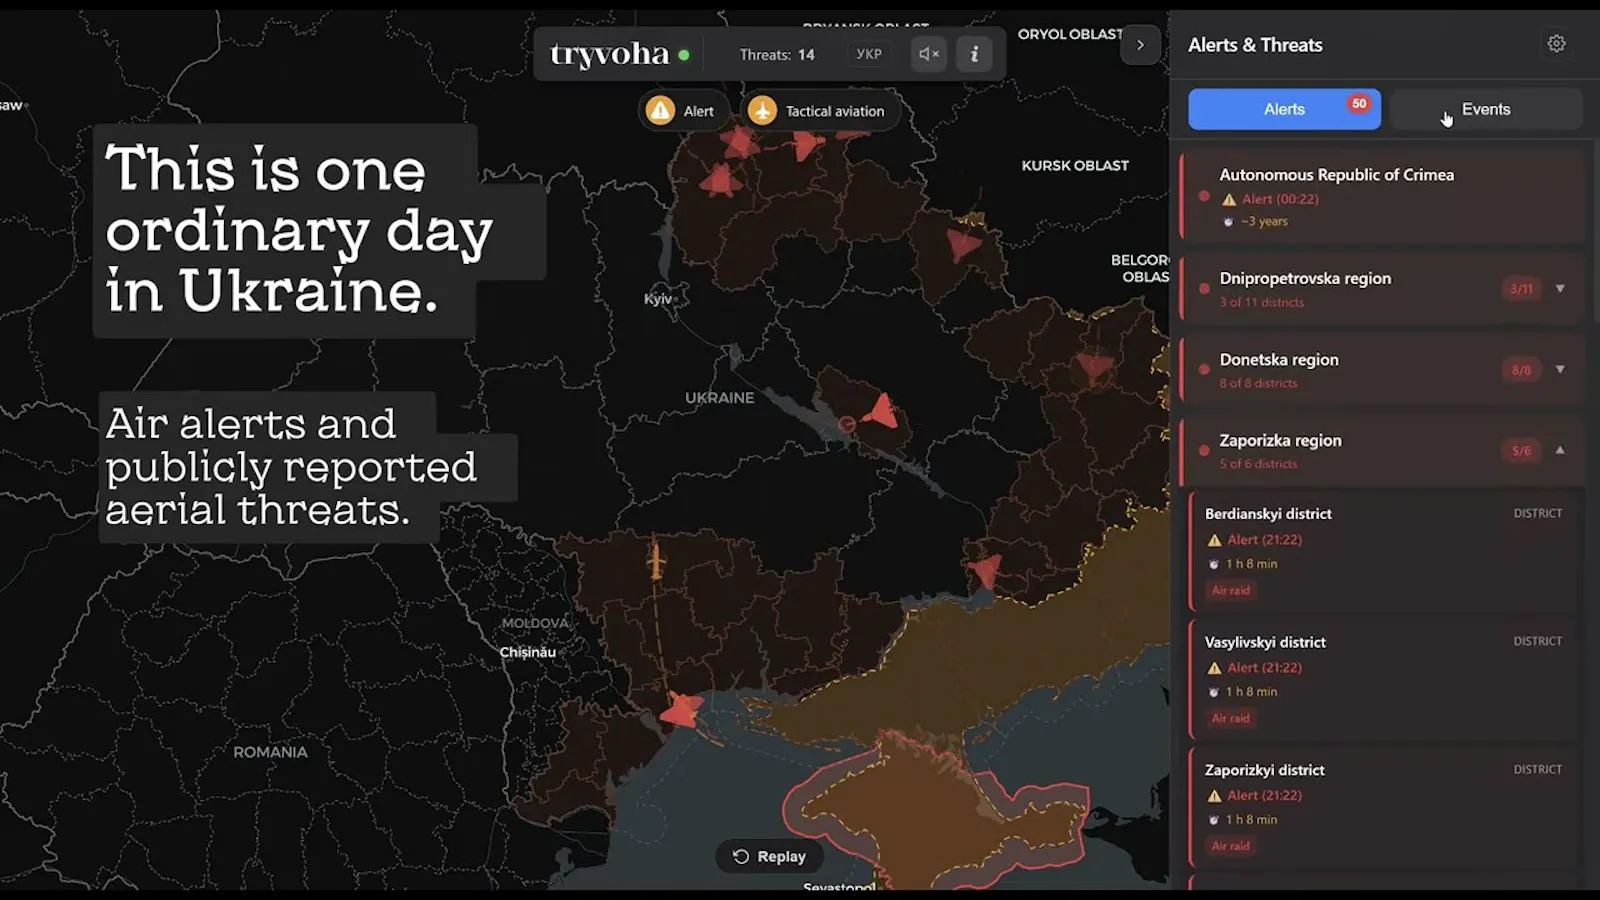Click the Air raid tag in Berdianskyi card
The image size is (1600, 900).
pos(1231,590)
